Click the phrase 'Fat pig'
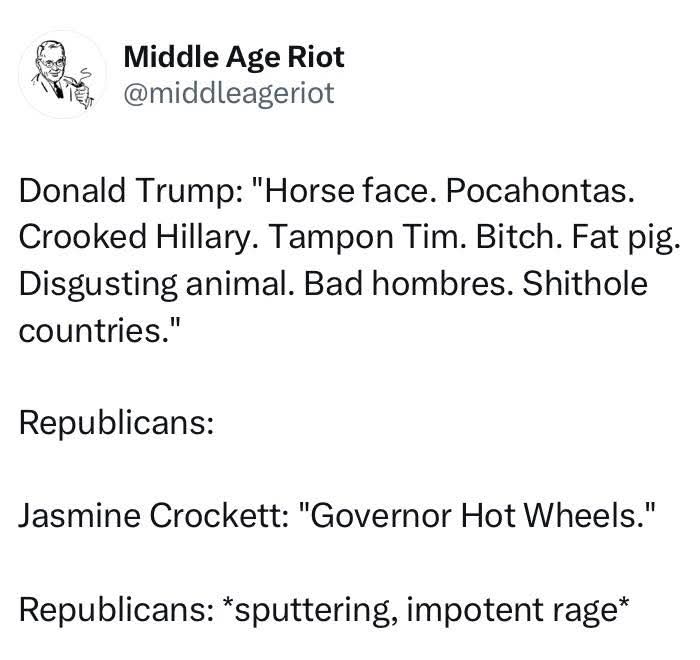700x660 pixels. pos(623,237)
